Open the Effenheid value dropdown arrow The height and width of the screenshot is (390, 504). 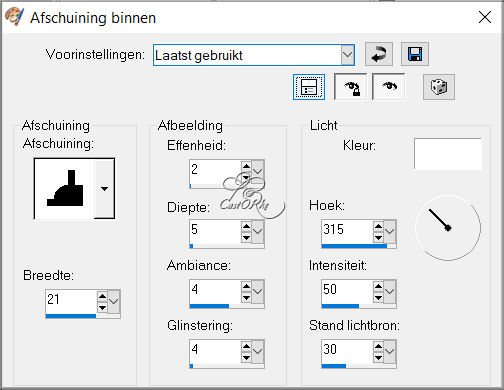pyautogui.click(x=257, y=171)
